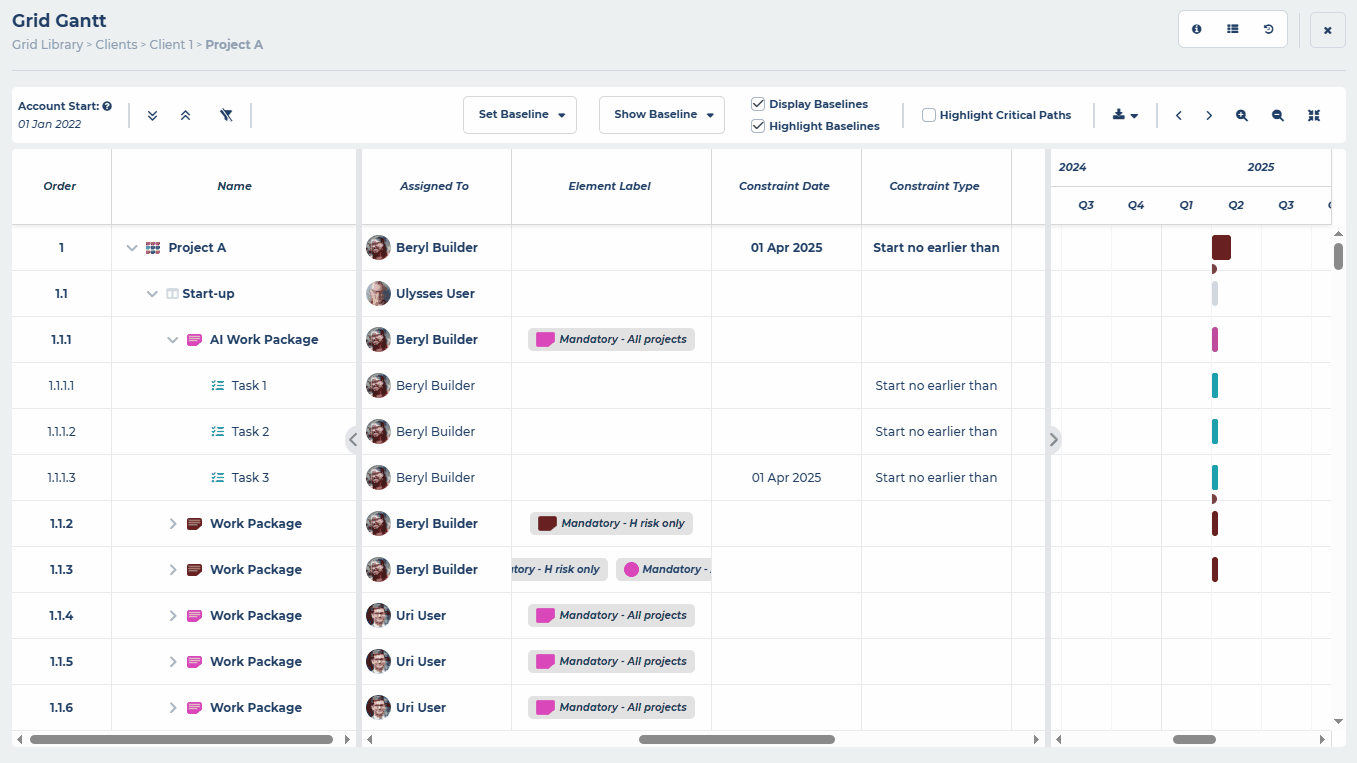This screenshot has width=1357, height=763.
Task: Click the info icon near the top right
Action: [x=1196, y=29]
